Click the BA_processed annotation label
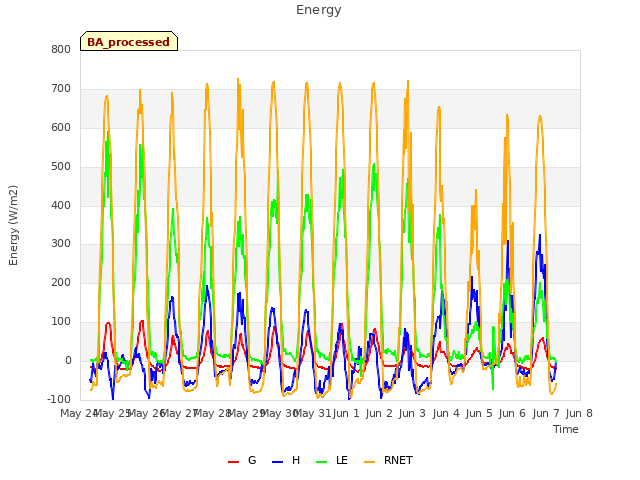Viewport: 640px width, 480px height. click(x=129, y=42)
